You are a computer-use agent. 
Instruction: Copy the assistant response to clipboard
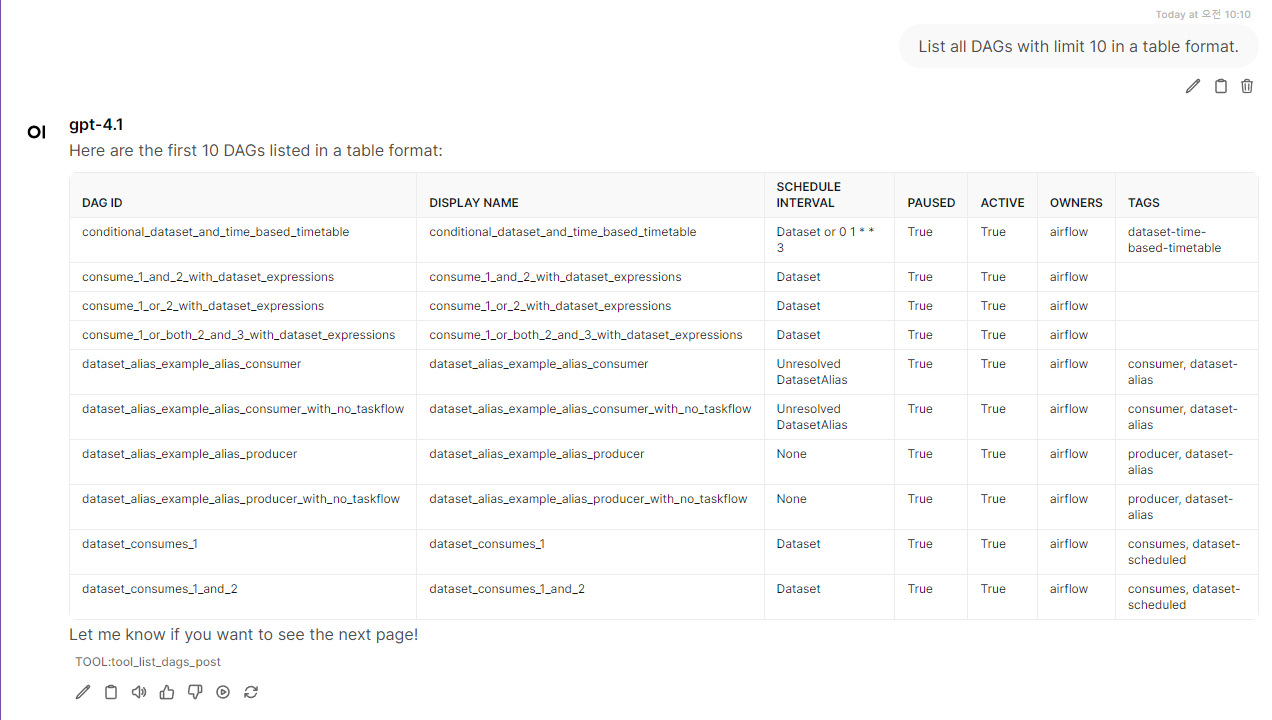pos(111,691)
